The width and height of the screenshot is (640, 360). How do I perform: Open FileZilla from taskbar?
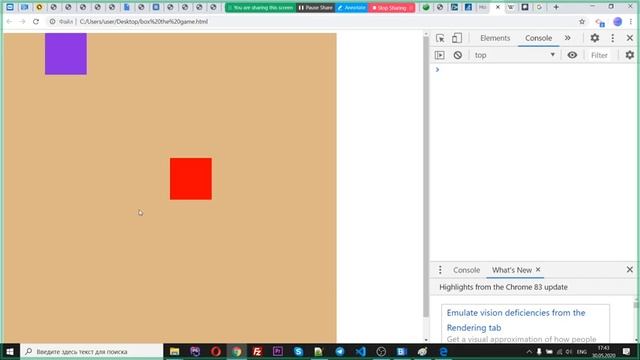click(x=257, y=351)
